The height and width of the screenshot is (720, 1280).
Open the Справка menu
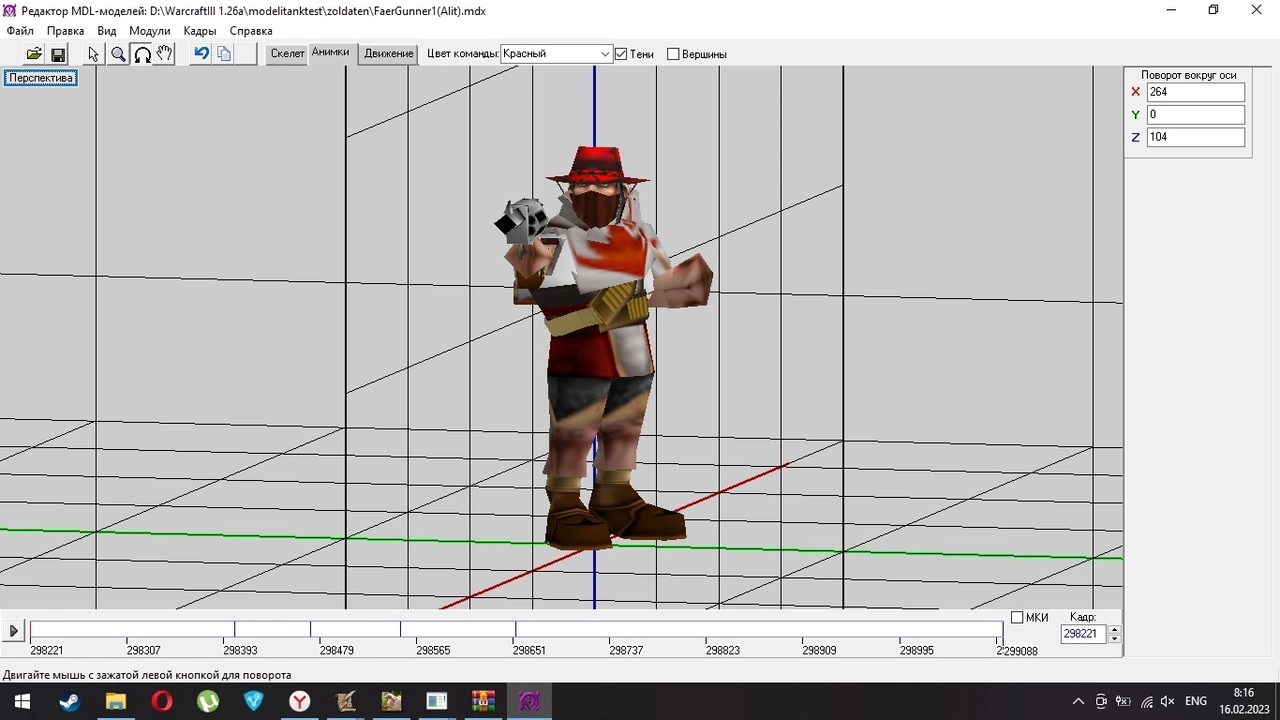251,31
